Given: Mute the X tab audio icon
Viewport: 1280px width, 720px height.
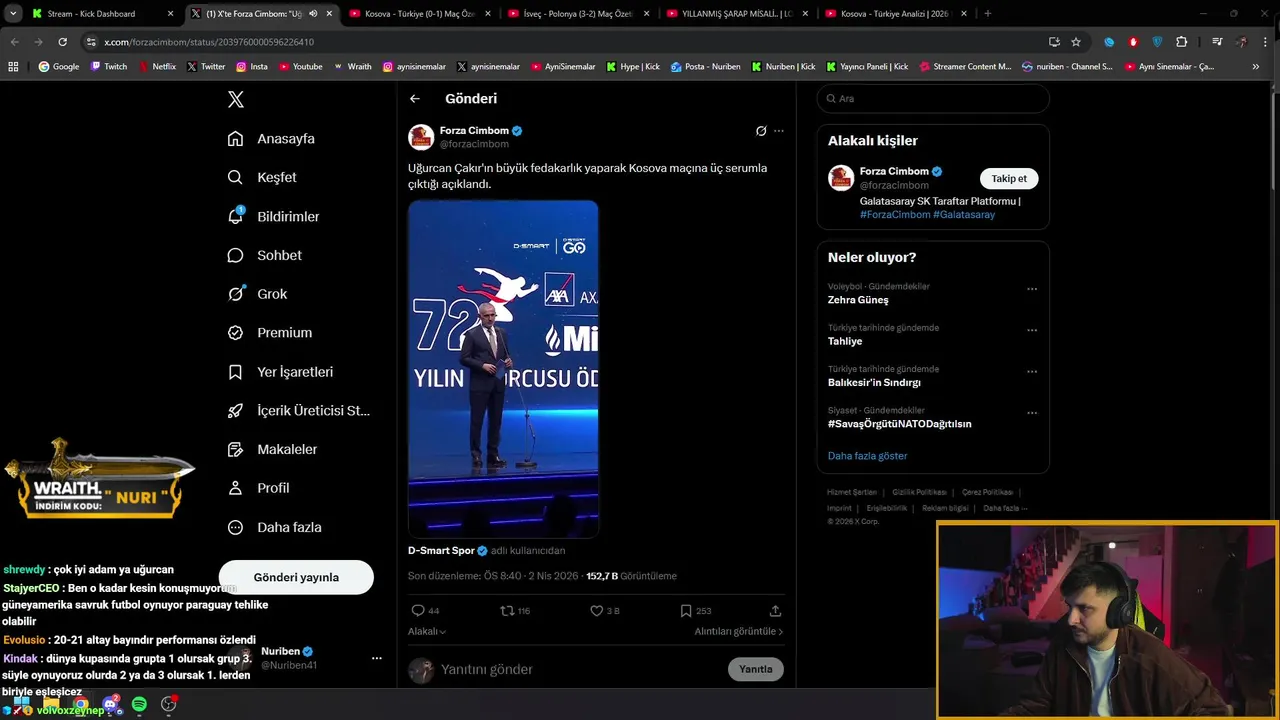Looking at the screenshot, I should click(313, 14).
